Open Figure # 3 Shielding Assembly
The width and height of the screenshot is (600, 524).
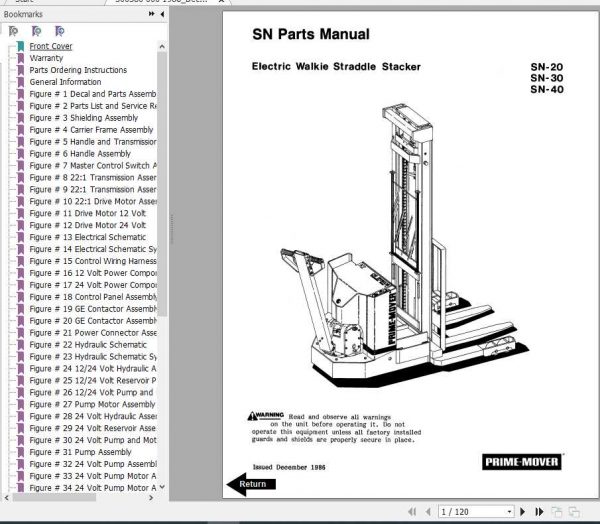coord(83,118)
